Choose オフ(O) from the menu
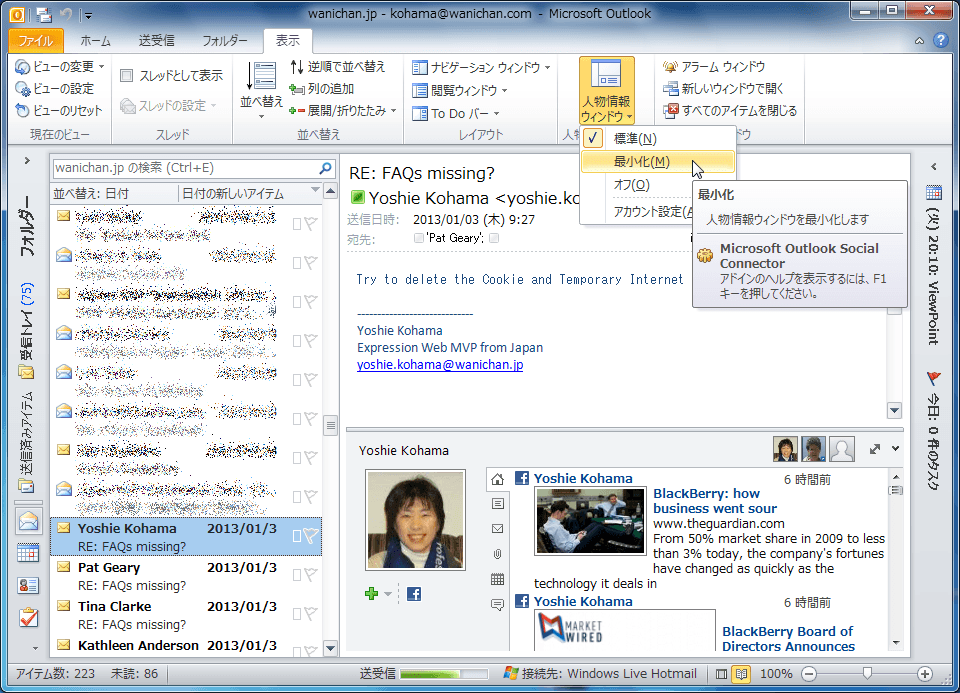 [x=637, y=184]
